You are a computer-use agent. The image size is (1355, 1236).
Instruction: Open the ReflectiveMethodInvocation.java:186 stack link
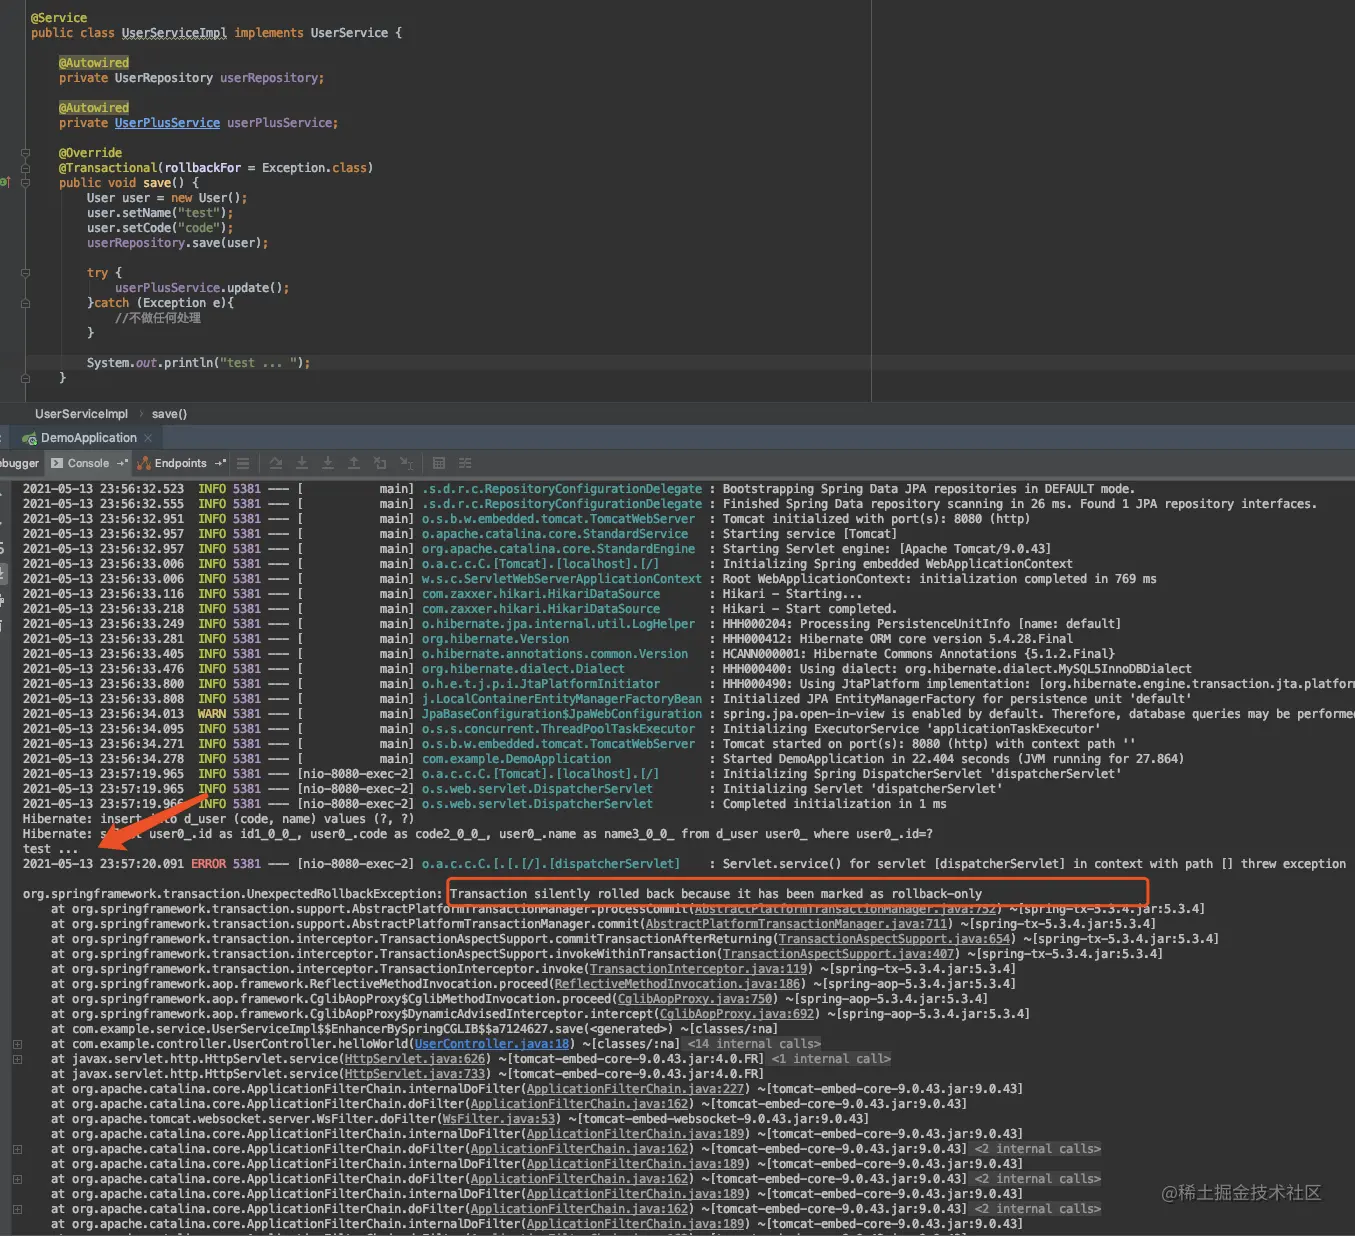pos(677,984)
